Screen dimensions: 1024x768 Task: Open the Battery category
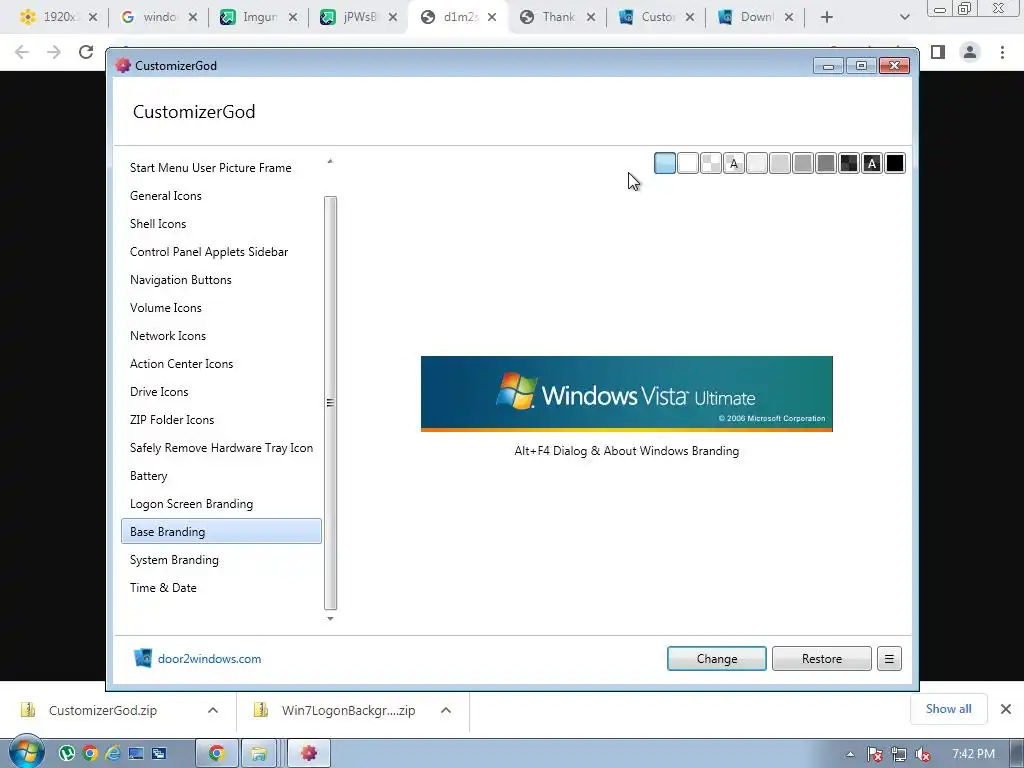click(221, 477)
